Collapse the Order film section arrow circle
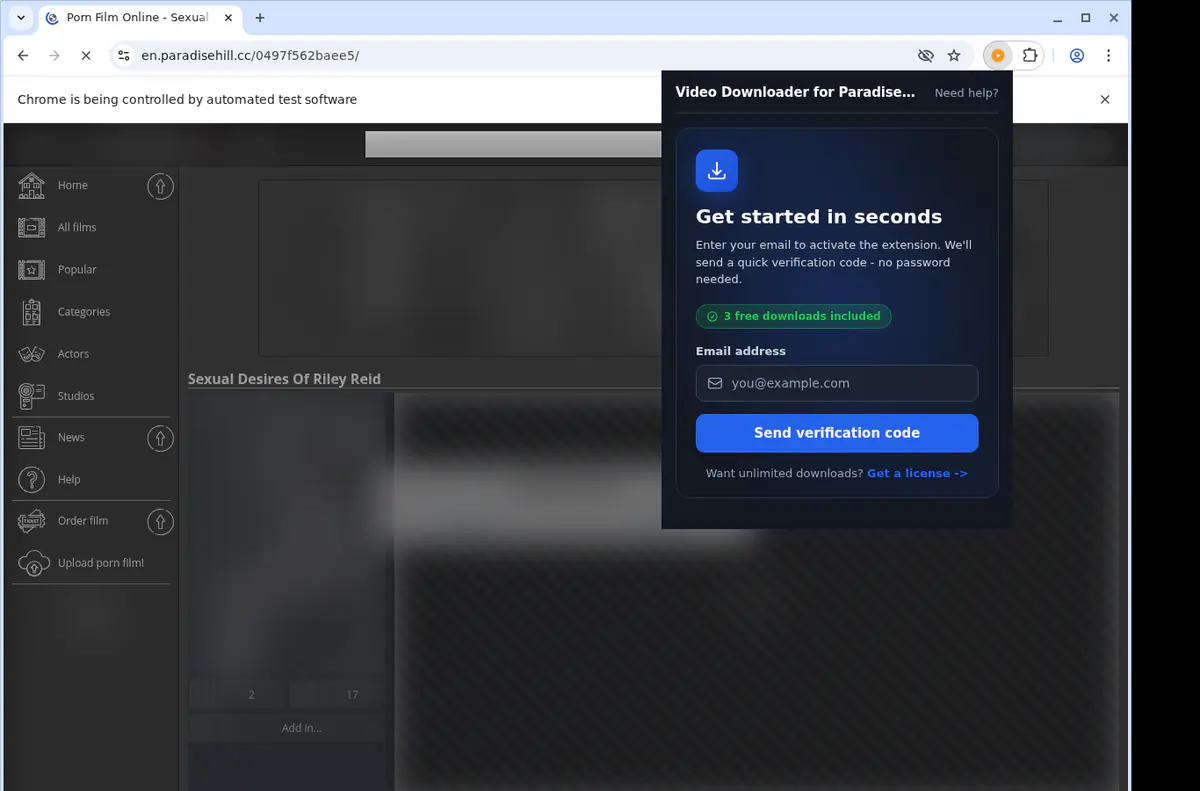Viewport: 1200px width, 791px height. coord(160,521)
